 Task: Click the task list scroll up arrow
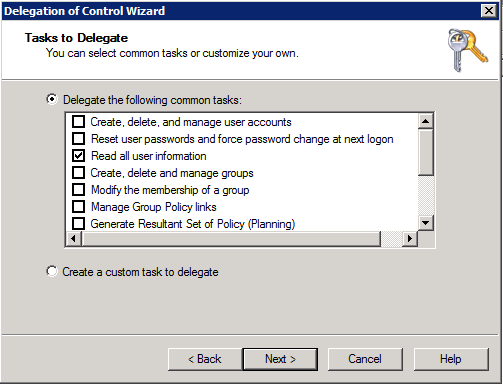(x=426, y=121)
